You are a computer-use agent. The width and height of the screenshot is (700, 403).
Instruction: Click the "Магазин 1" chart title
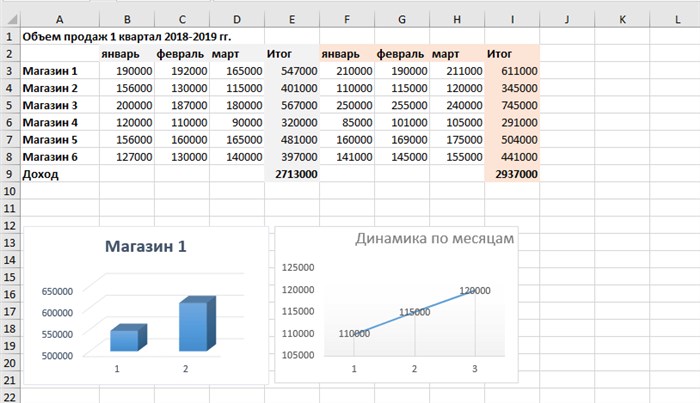pyautogui.click(x=146, y=246)
